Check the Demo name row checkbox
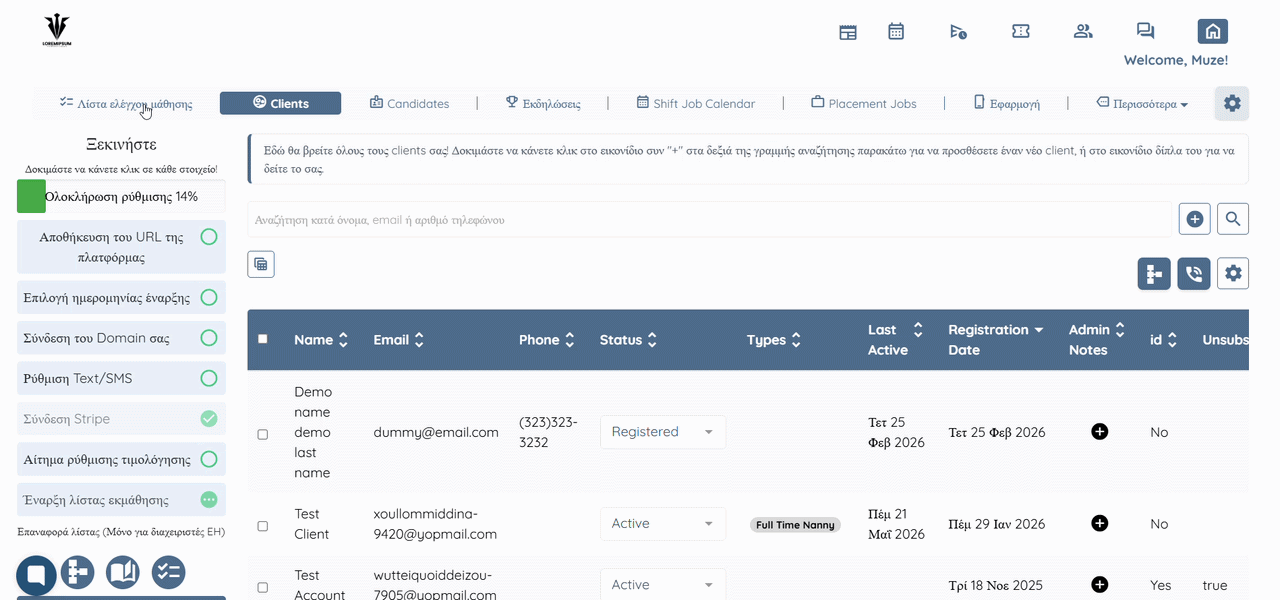The image size is (1280, 600). pos(263,435)
